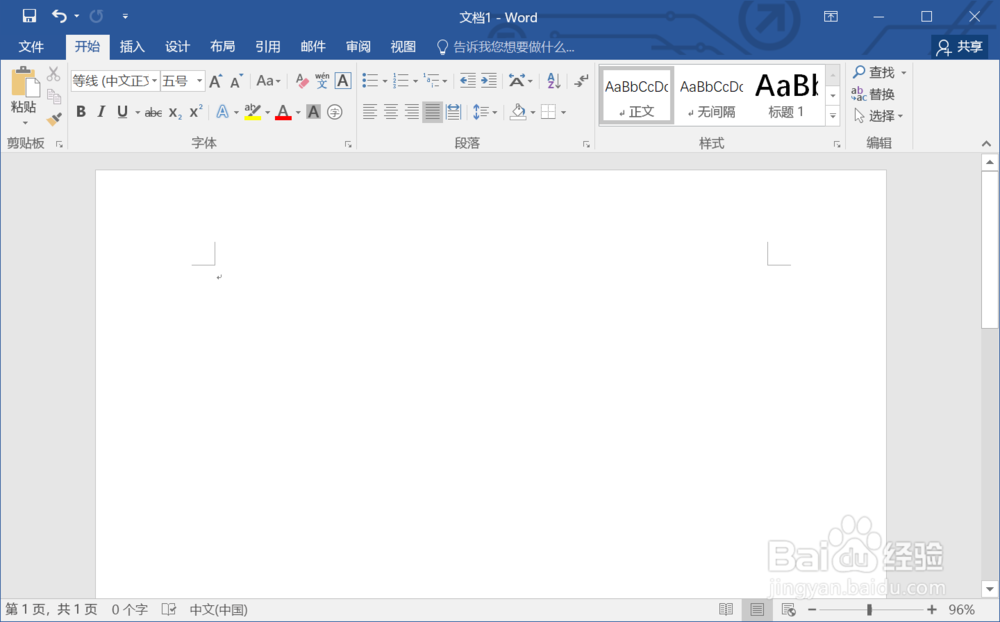
Task: Click the tell me search box
Action: click(506, 47)
